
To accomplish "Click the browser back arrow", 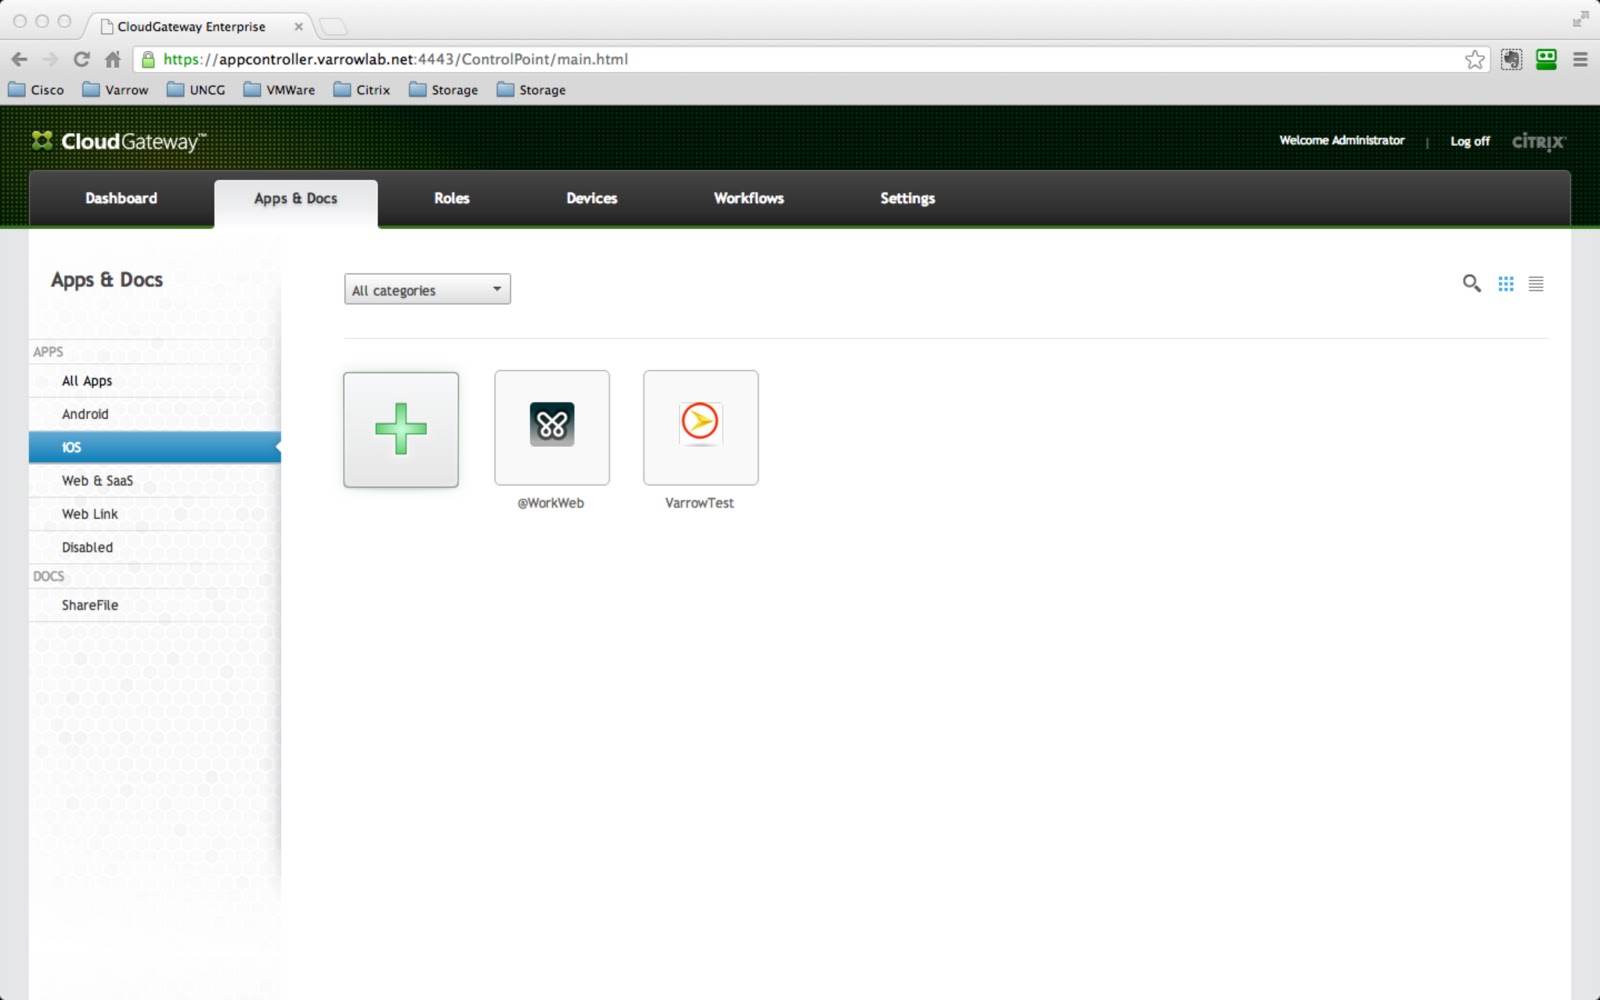I will pos(20,59).
